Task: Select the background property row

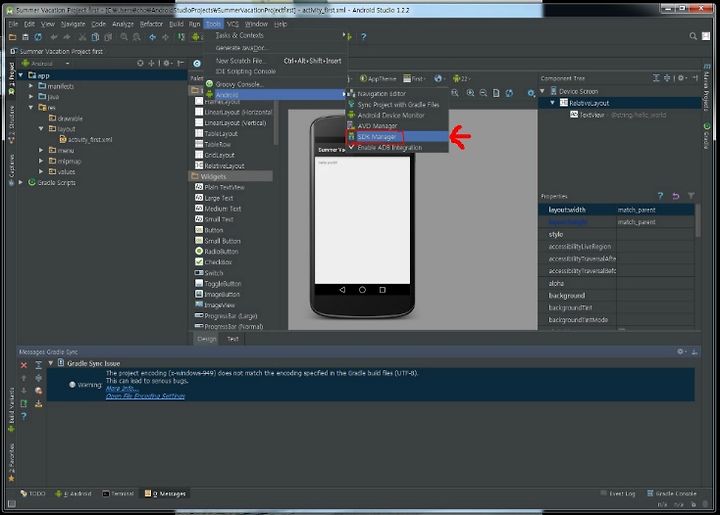Action: [616, 296]
